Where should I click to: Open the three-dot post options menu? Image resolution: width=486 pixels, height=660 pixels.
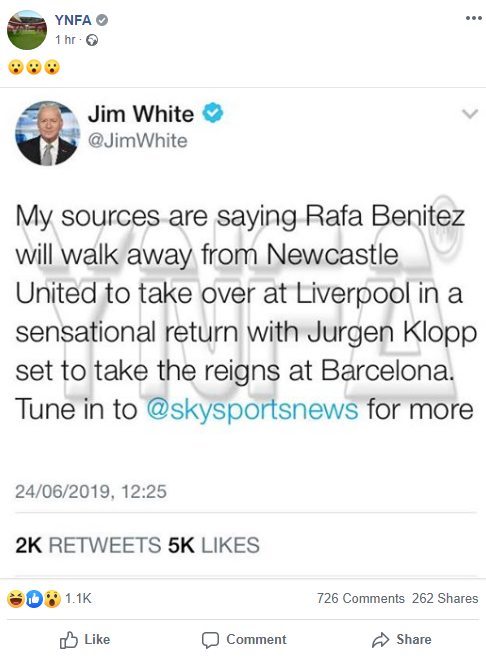point(473,18)
